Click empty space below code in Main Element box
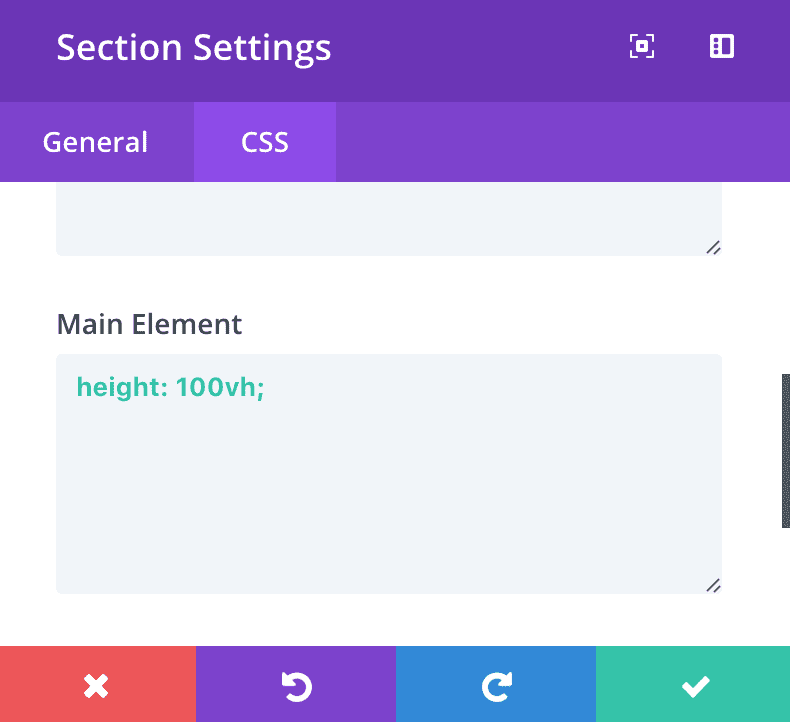 pyautogui.click(x=388, y=500)
